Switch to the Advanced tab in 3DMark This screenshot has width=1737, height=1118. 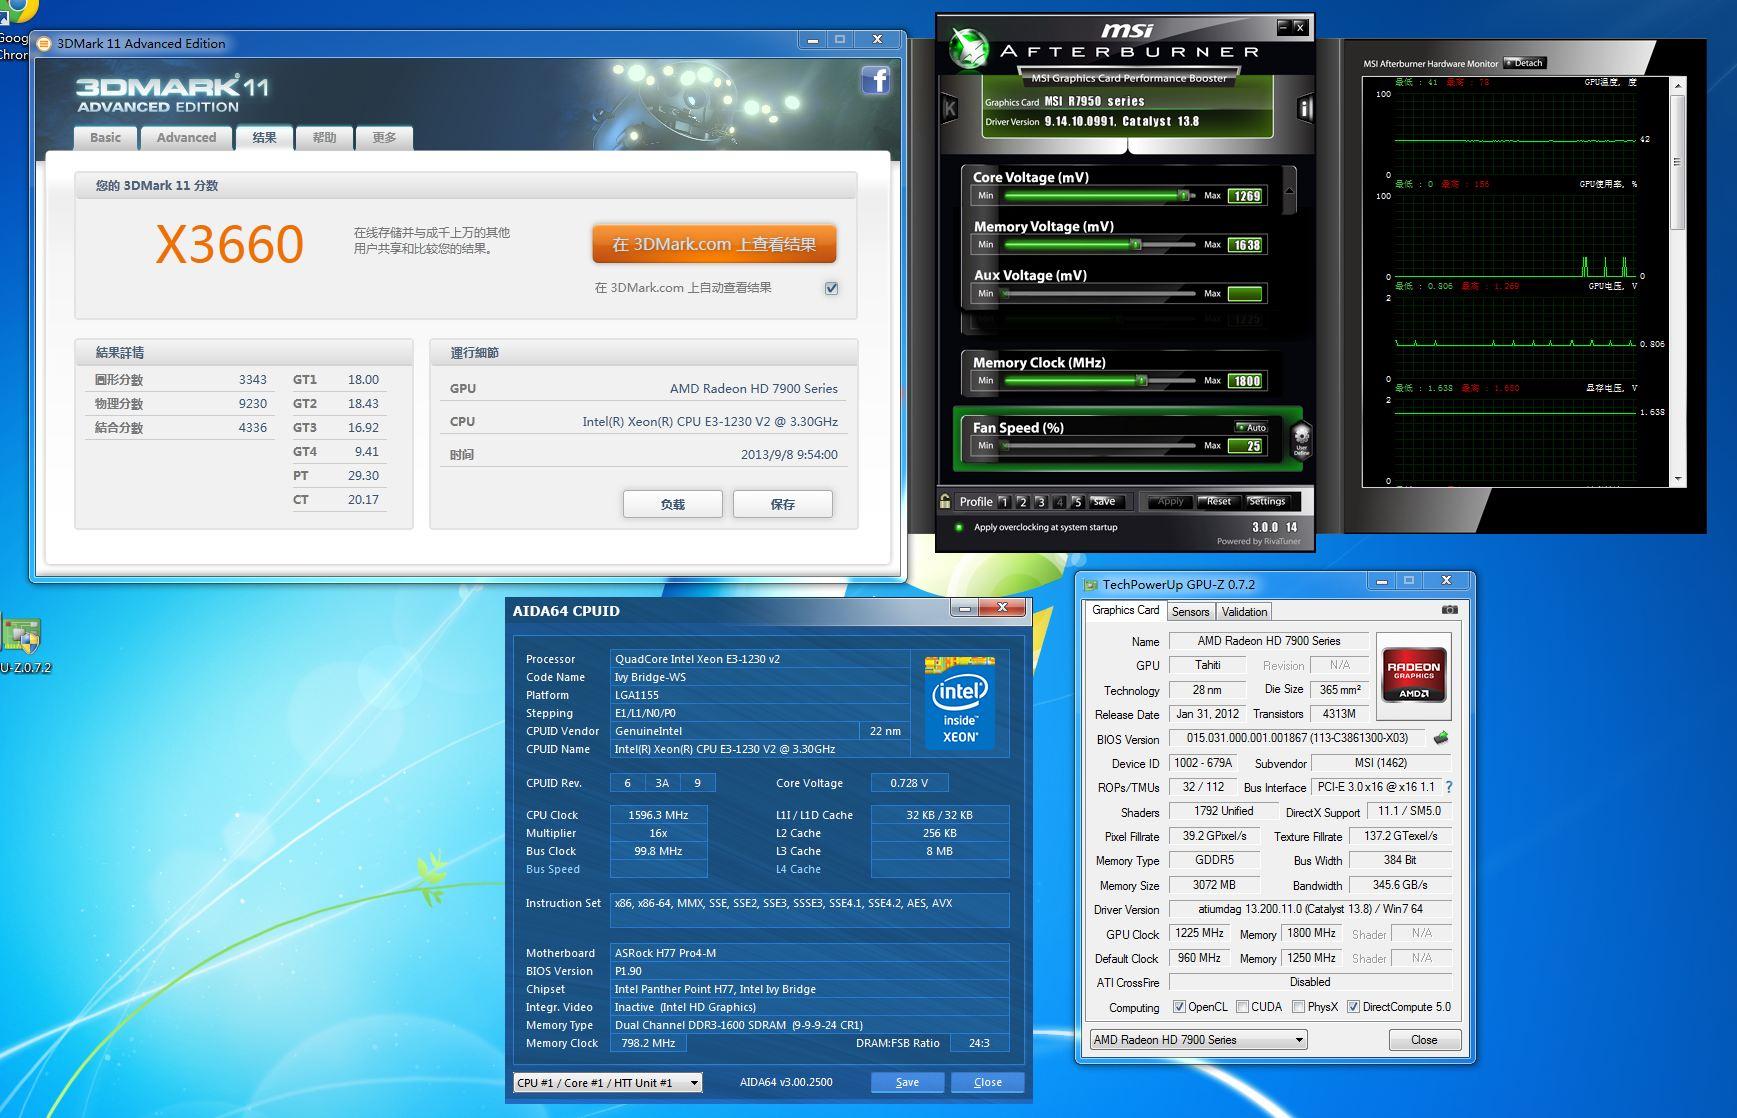[186, 138]
